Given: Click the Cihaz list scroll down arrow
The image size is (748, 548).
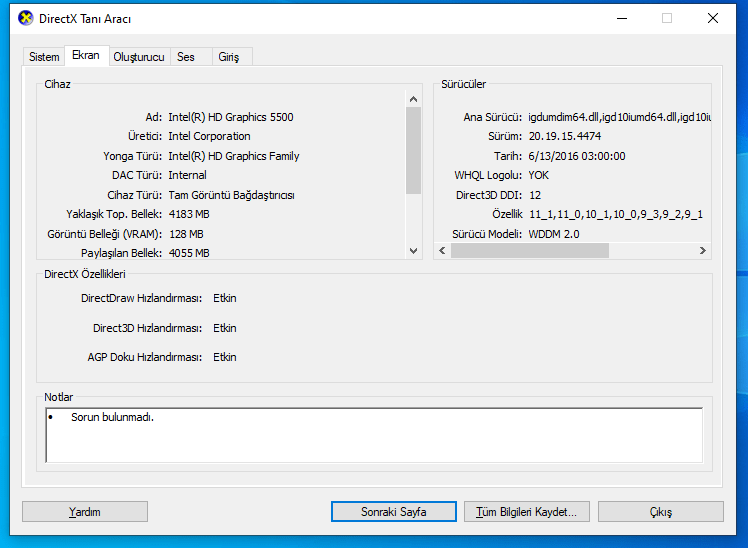Looking at the screenshot, I should (414, 251).
